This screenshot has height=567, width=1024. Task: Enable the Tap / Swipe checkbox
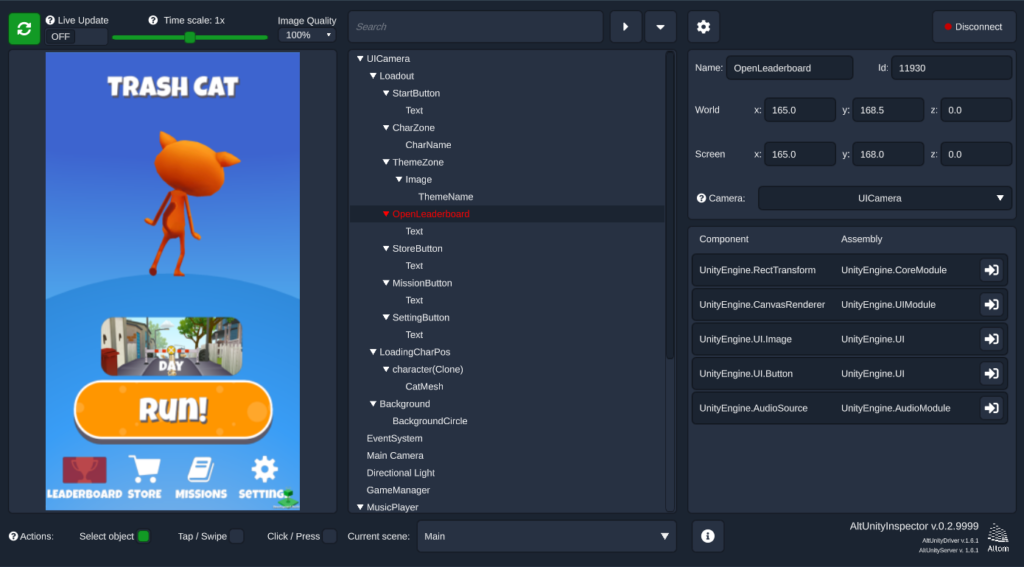tap(236, 536)
